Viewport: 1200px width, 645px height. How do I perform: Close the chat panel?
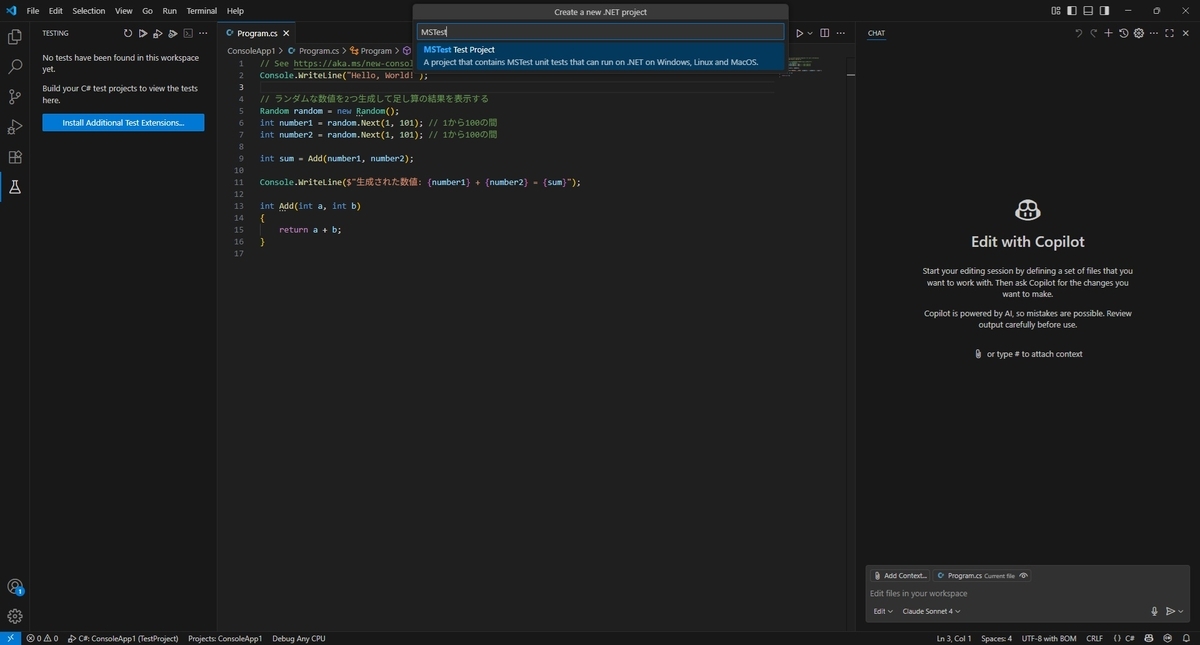click(x=1185, y=33)
